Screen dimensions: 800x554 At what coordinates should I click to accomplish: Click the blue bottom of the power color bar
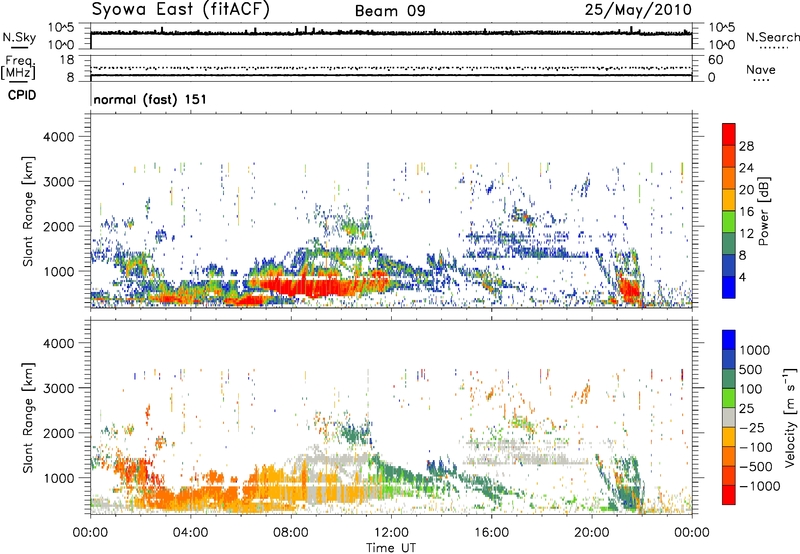(x=729, y=287)
